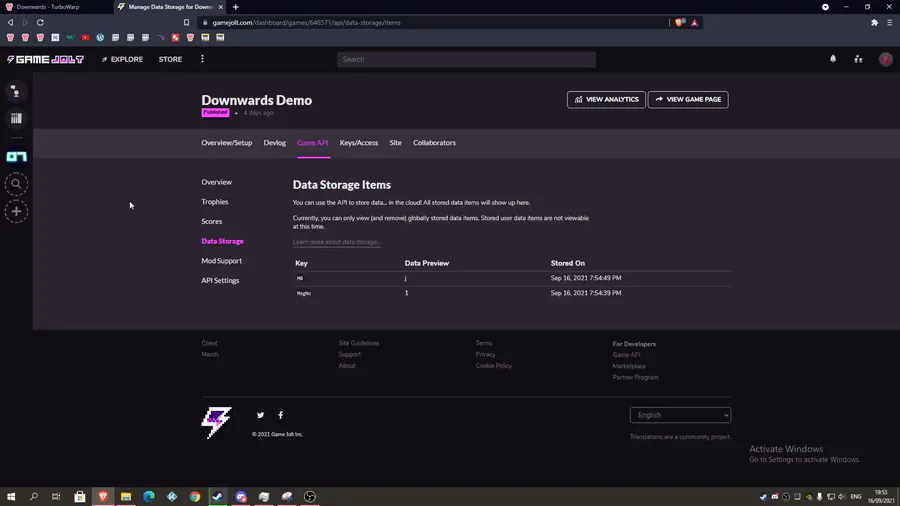Open API Settings in side menu
900x506 pixels.
click(x=220, y=281)
